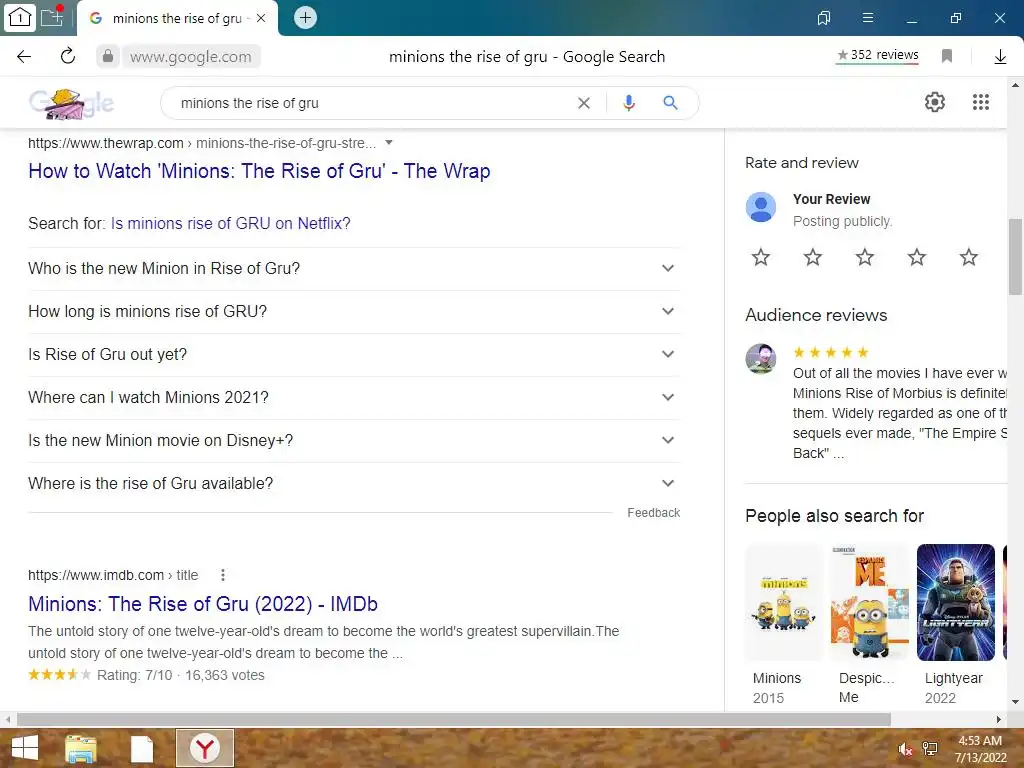Click scroll right arrow of horizontal scrollbar

tap(999, 719)
